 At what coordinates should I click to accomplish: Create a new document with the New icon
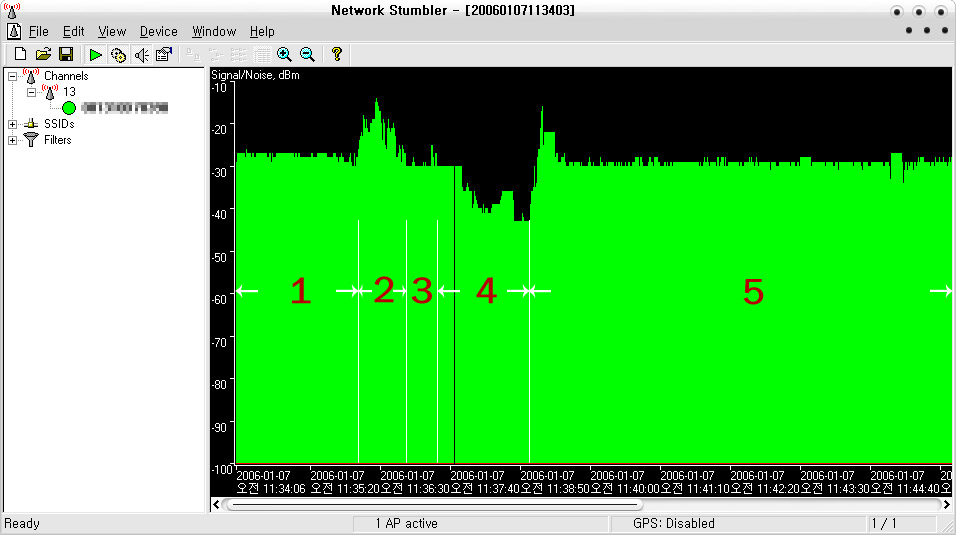(20, 54)
